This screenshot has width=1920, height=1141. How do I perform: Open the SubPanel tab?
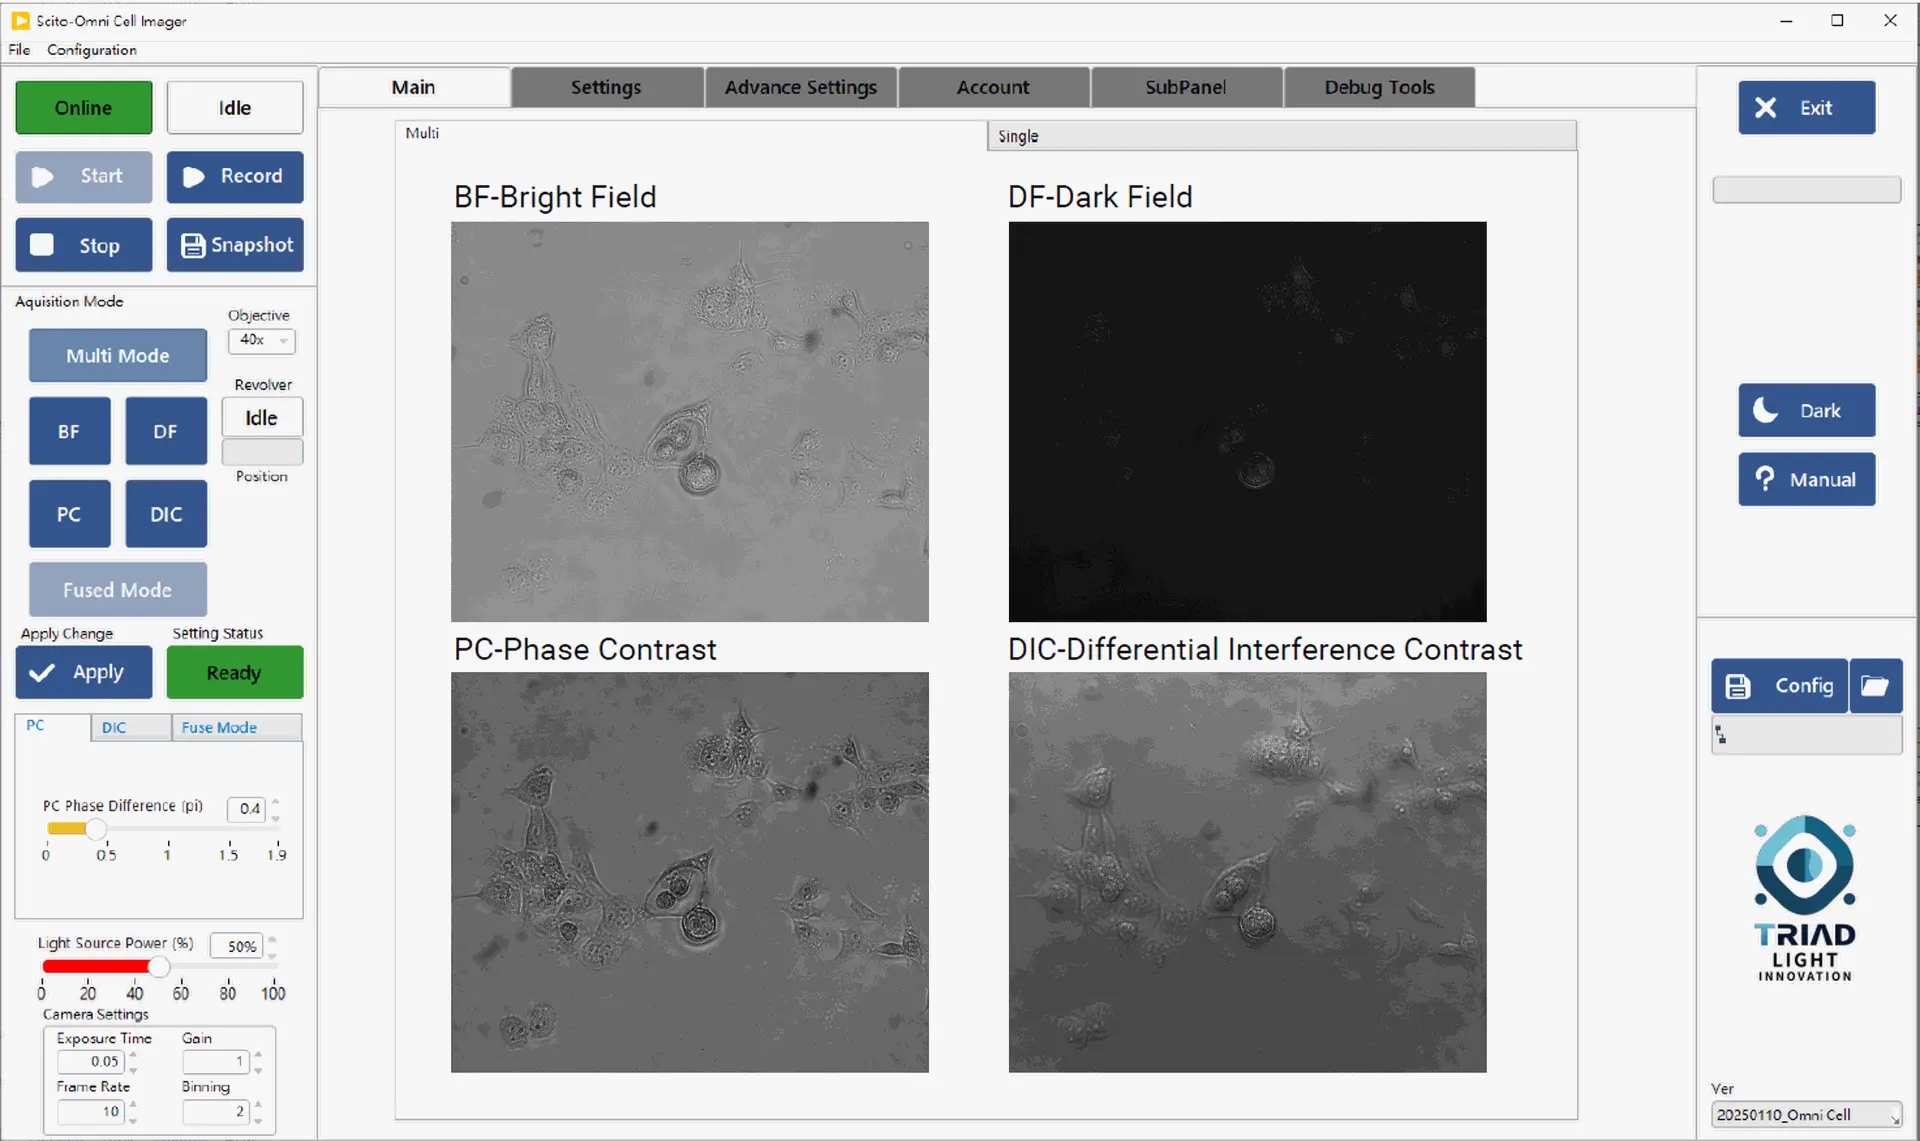pos(1186,88)
